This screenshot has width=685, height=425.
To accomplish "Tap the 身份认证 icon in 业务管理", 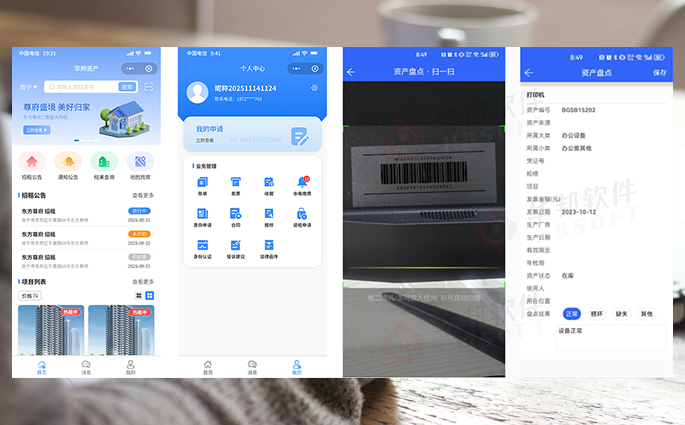I will click(x=203, y=246).
